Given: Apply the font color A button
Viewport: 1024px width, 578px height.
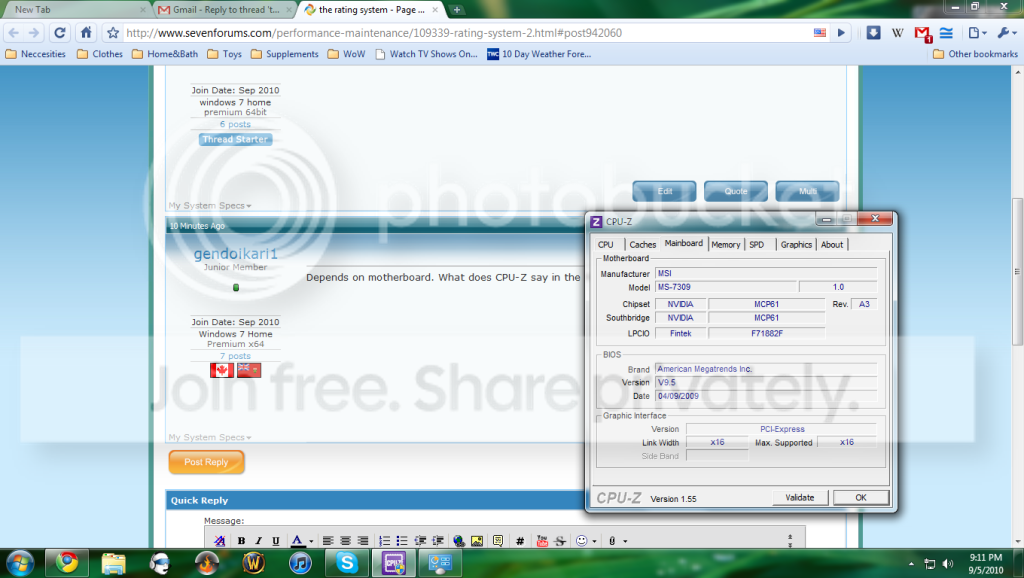Looking at the screenshot, I should point(296,541).
